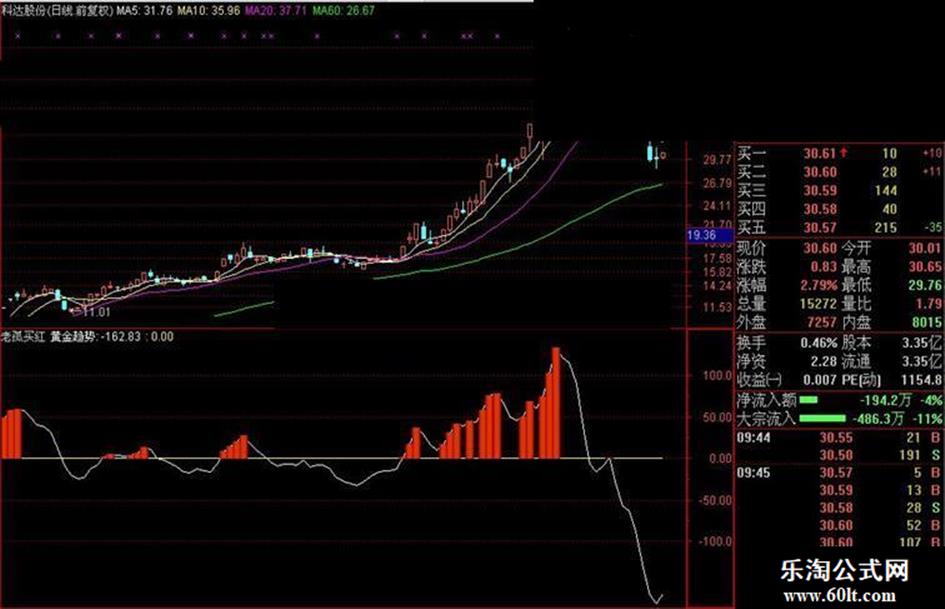Click the PE(动) value 1154.8
This screenshot has height=609, width=945.
pos(921,380)
